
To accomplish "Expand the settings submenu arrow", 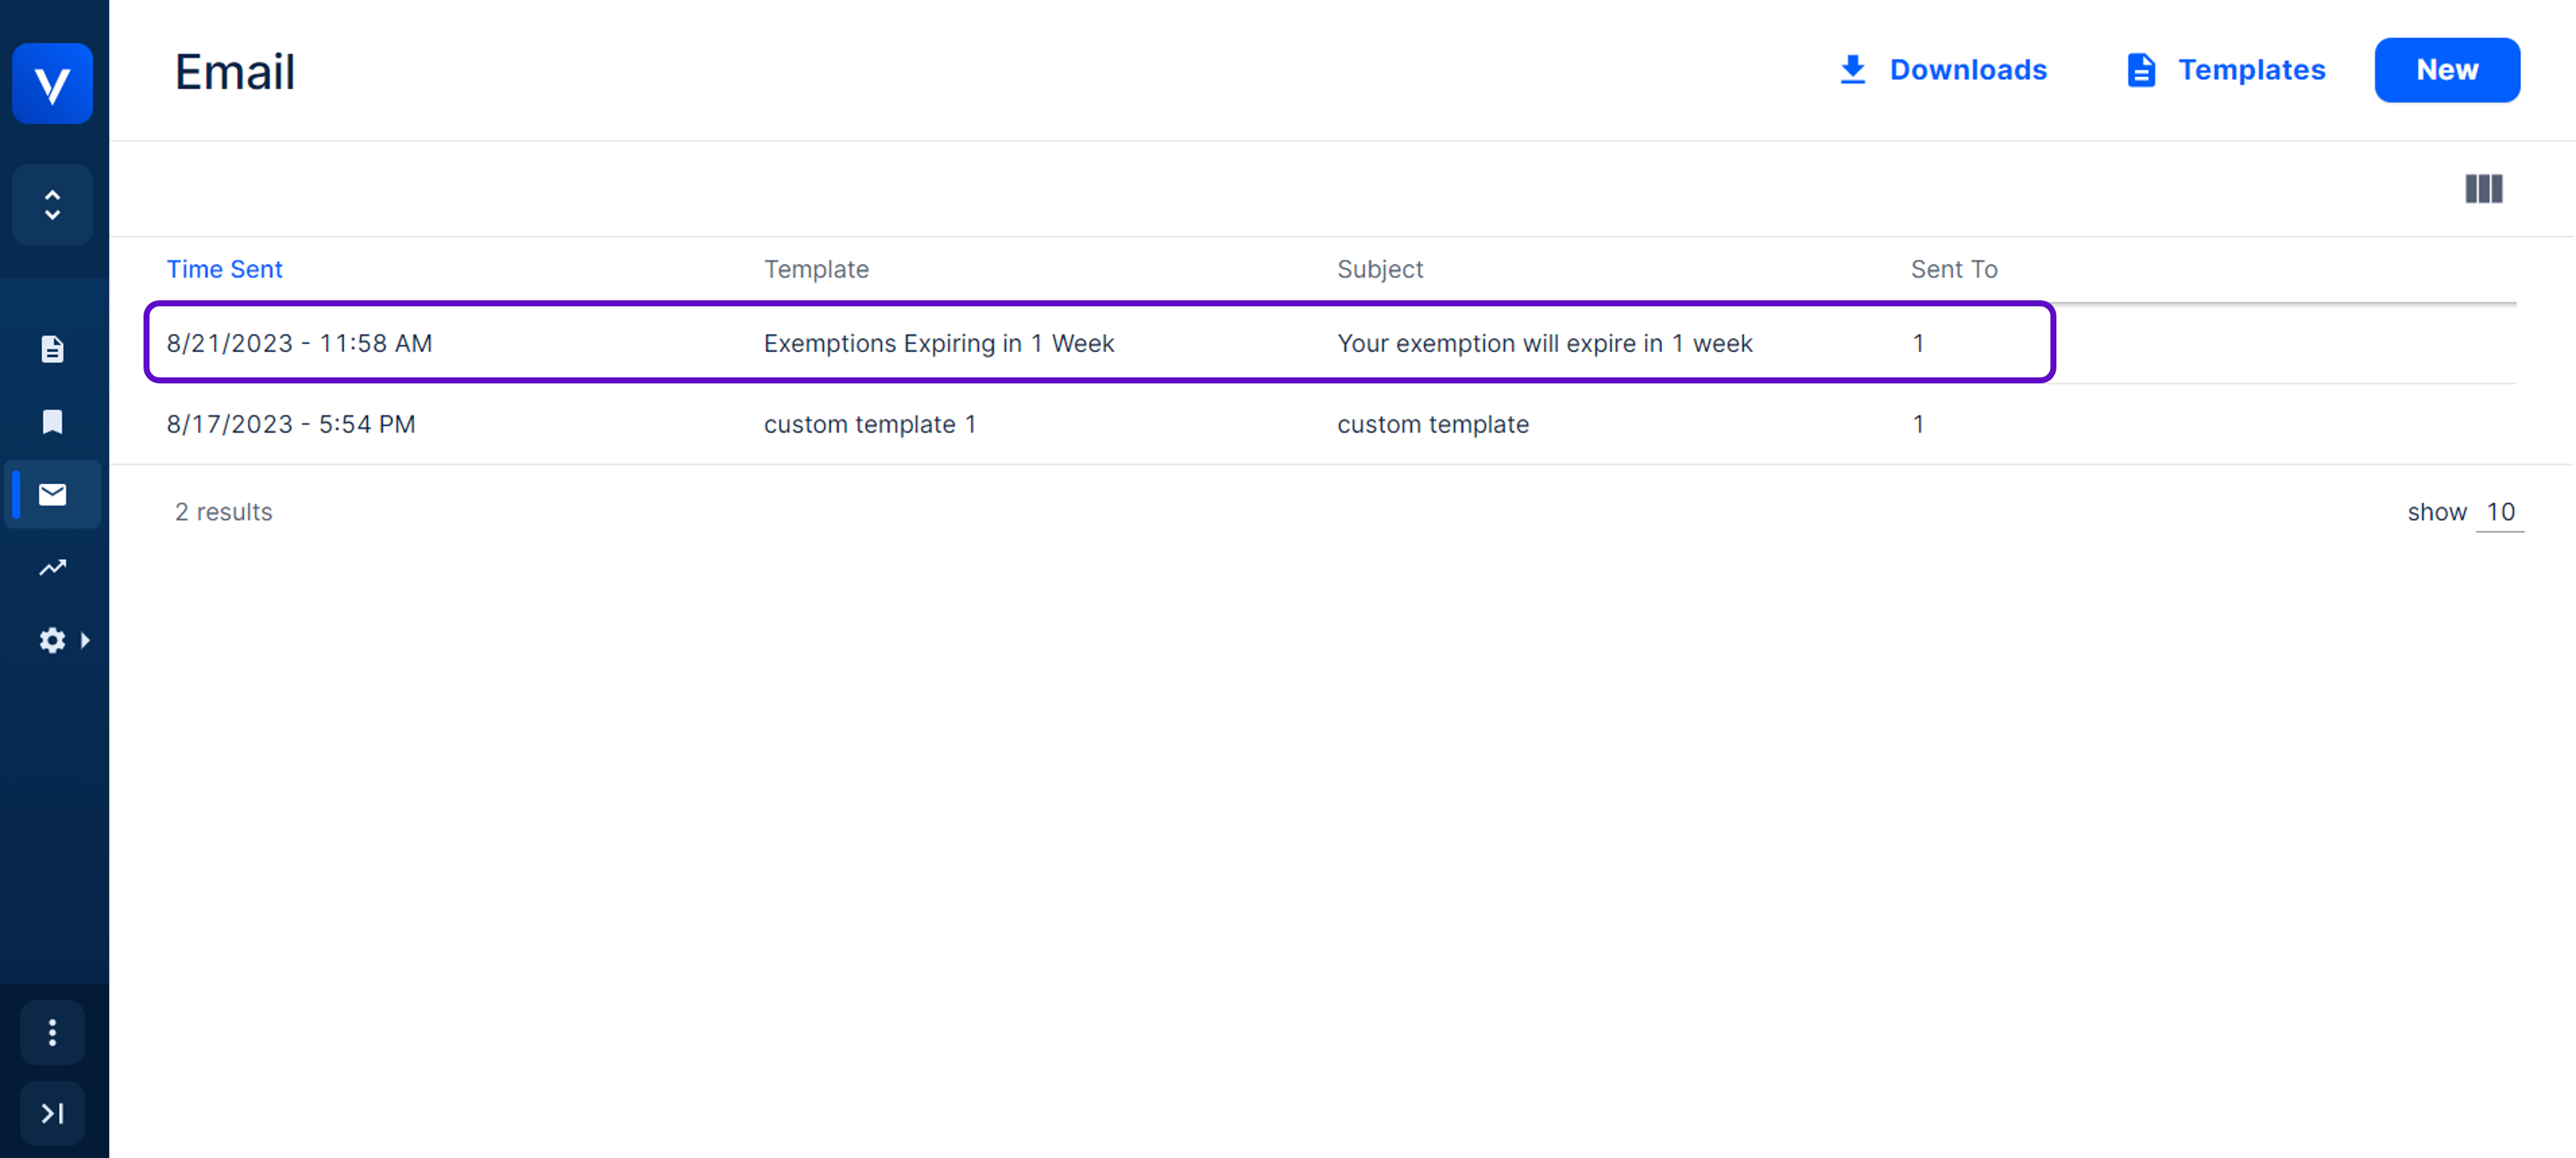I will pyautogui.click(x=86, y=640).
